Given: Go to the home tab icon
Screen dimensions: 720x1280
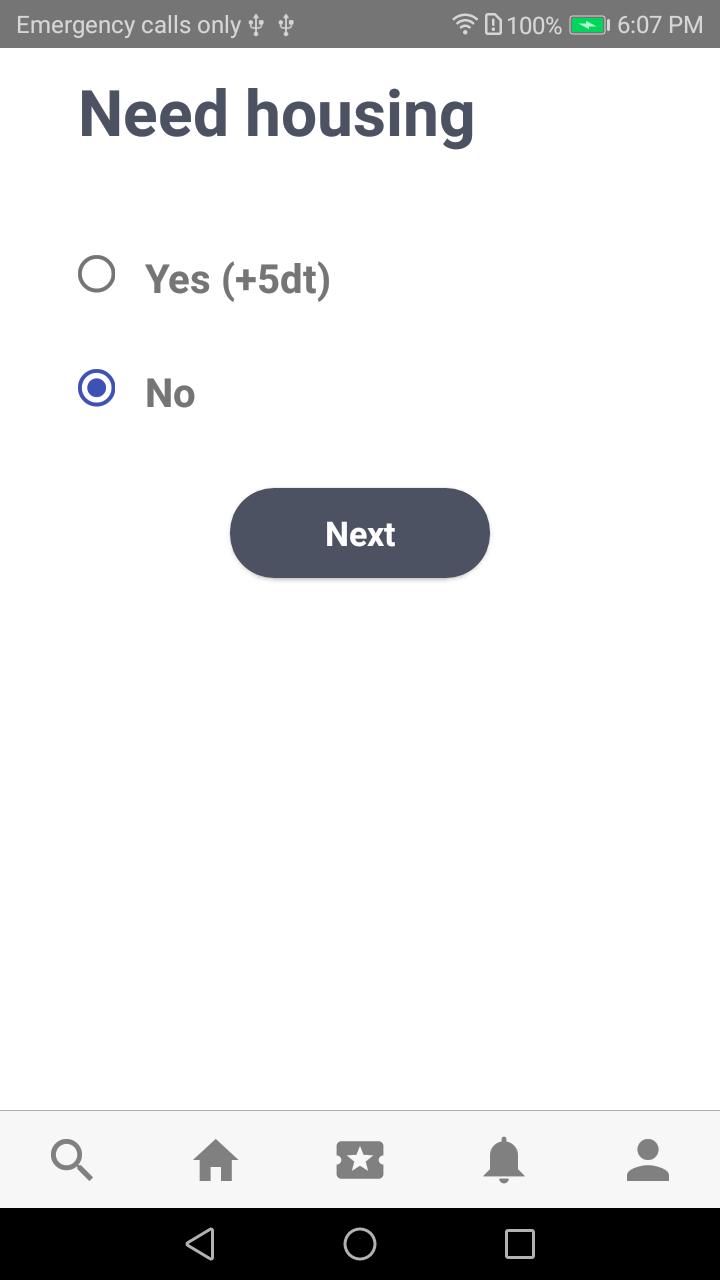Looking at the screenshot, I should pyautogui.click(x=216, y=1160).
